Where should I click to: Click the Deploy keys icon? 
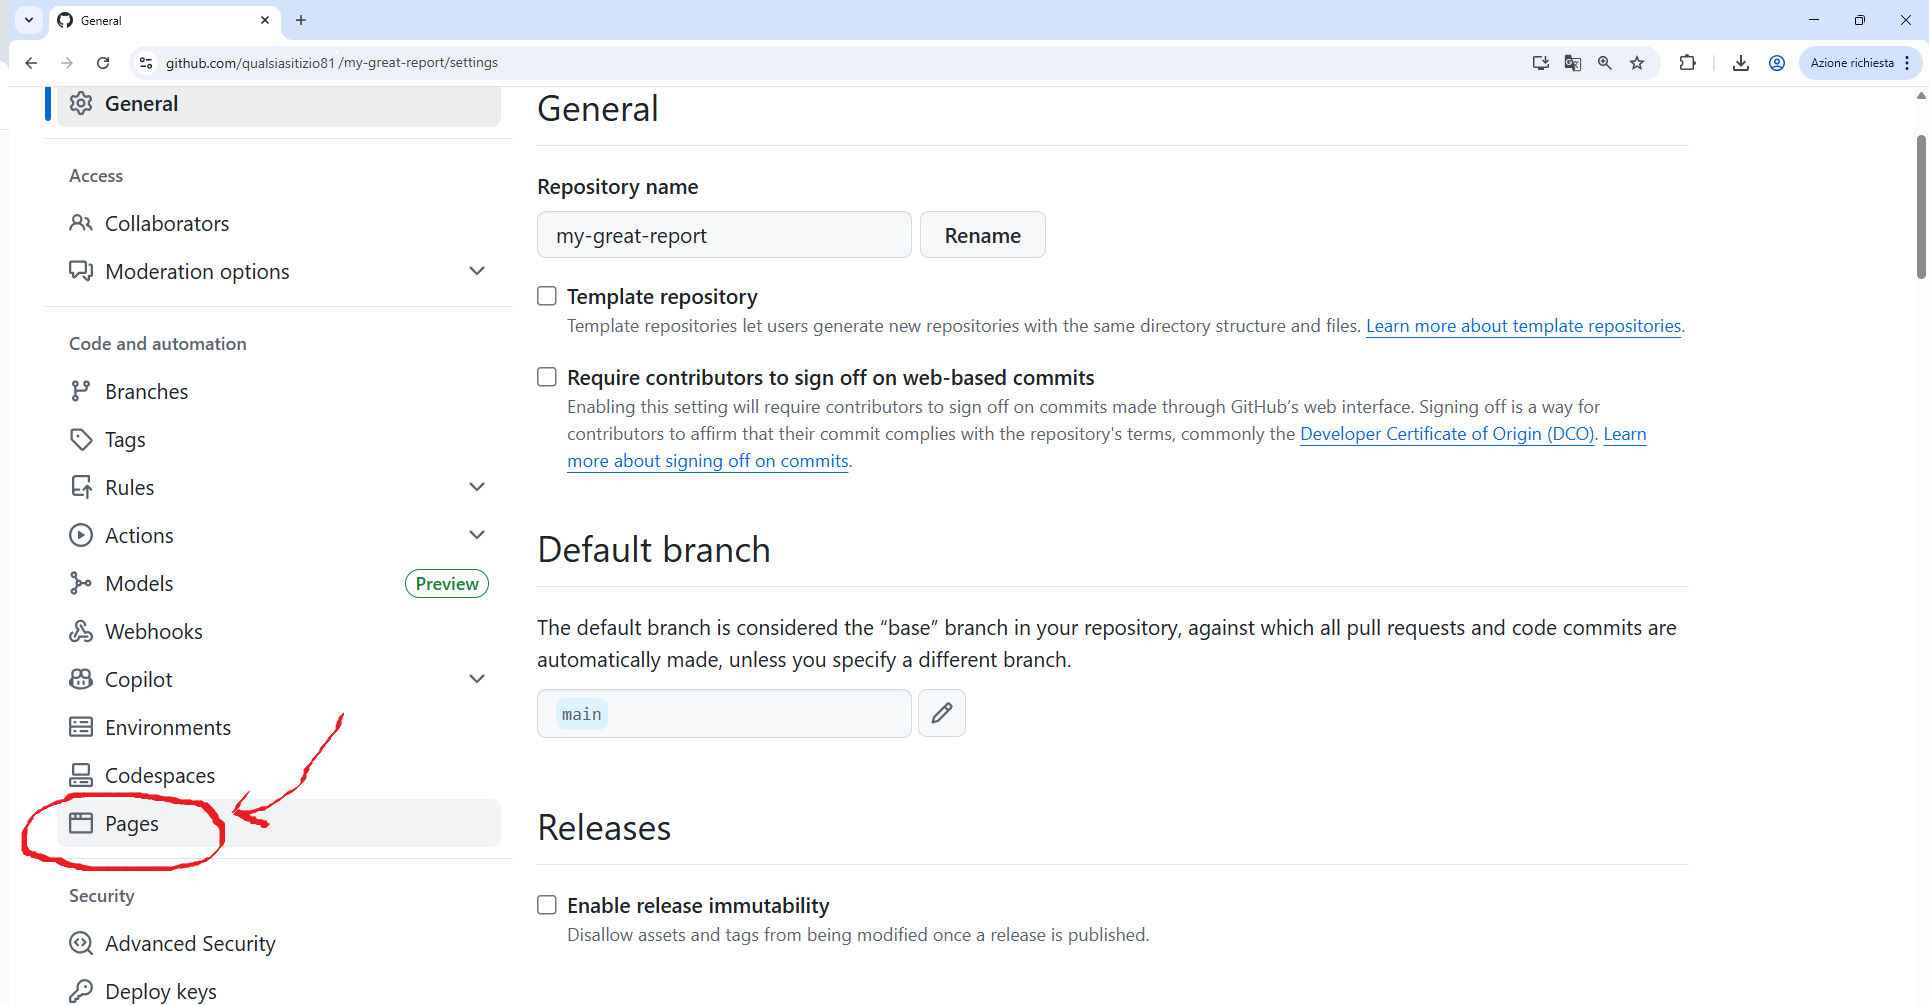point(81,990)
